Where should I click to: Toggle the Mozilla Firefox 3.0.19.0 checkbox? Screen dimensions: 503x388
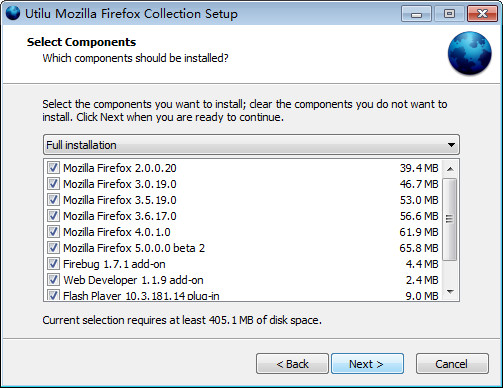click(x=53, y=184)
